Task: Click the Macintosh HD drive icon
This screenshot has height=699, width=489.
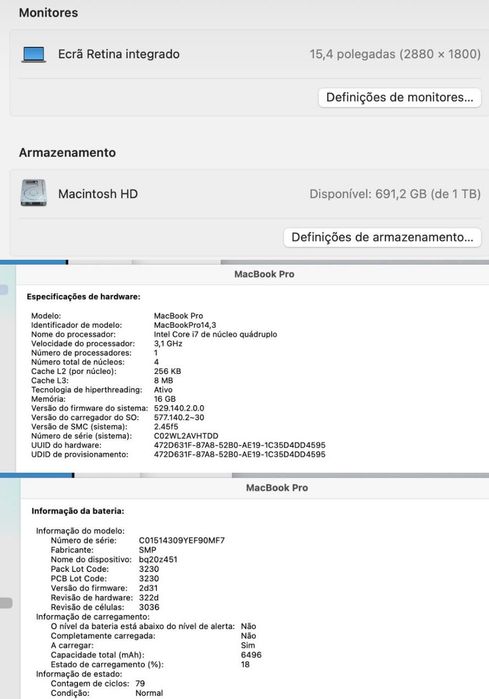Action: [33, 193]
